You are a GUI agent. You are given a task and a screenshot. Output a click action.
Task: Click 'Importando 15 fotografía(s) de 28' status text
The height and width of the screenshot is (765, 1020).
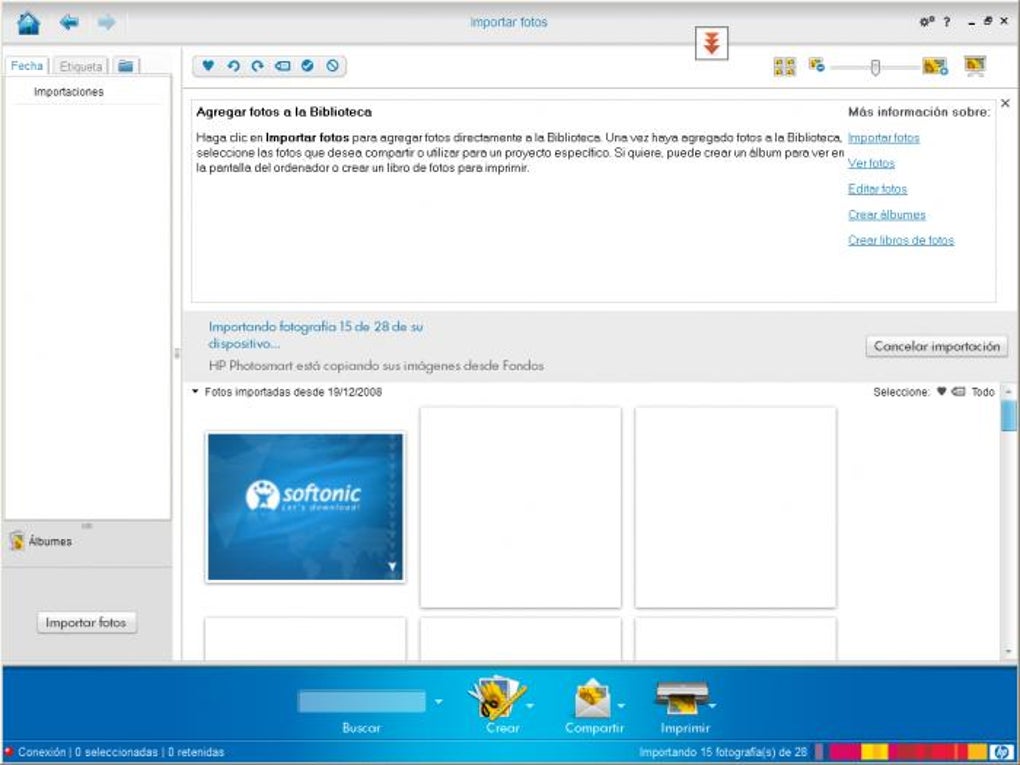[x=723, y=751]
